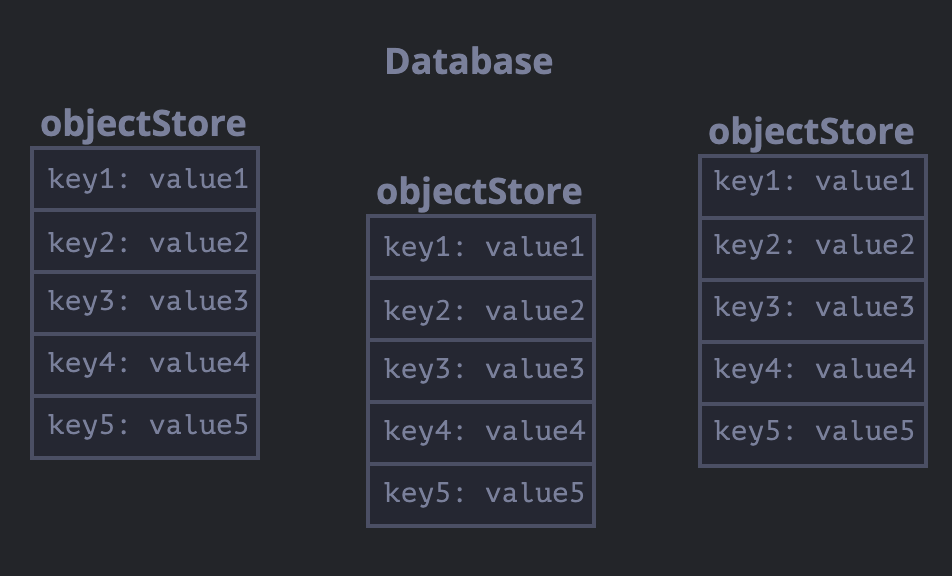Select the middle objectStore heading
Screen dimensions: 952x576
click(479, 191)
